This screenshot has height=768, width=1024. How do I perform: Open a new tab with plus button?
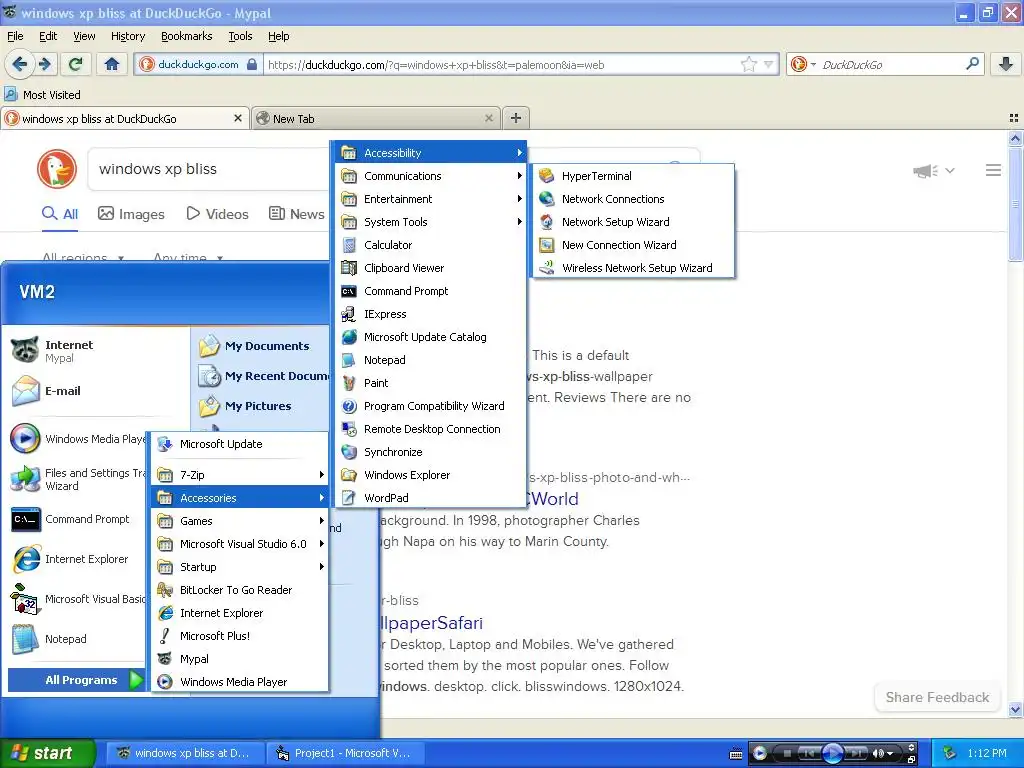[516, 118]
